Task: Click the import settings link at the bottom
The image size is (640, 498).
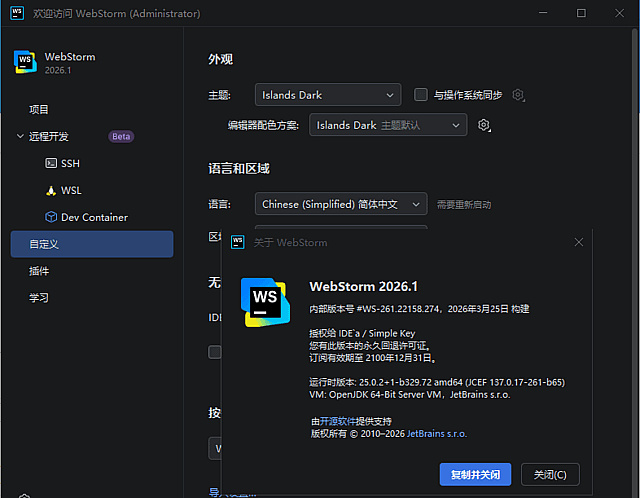Action: coord(233,493)
